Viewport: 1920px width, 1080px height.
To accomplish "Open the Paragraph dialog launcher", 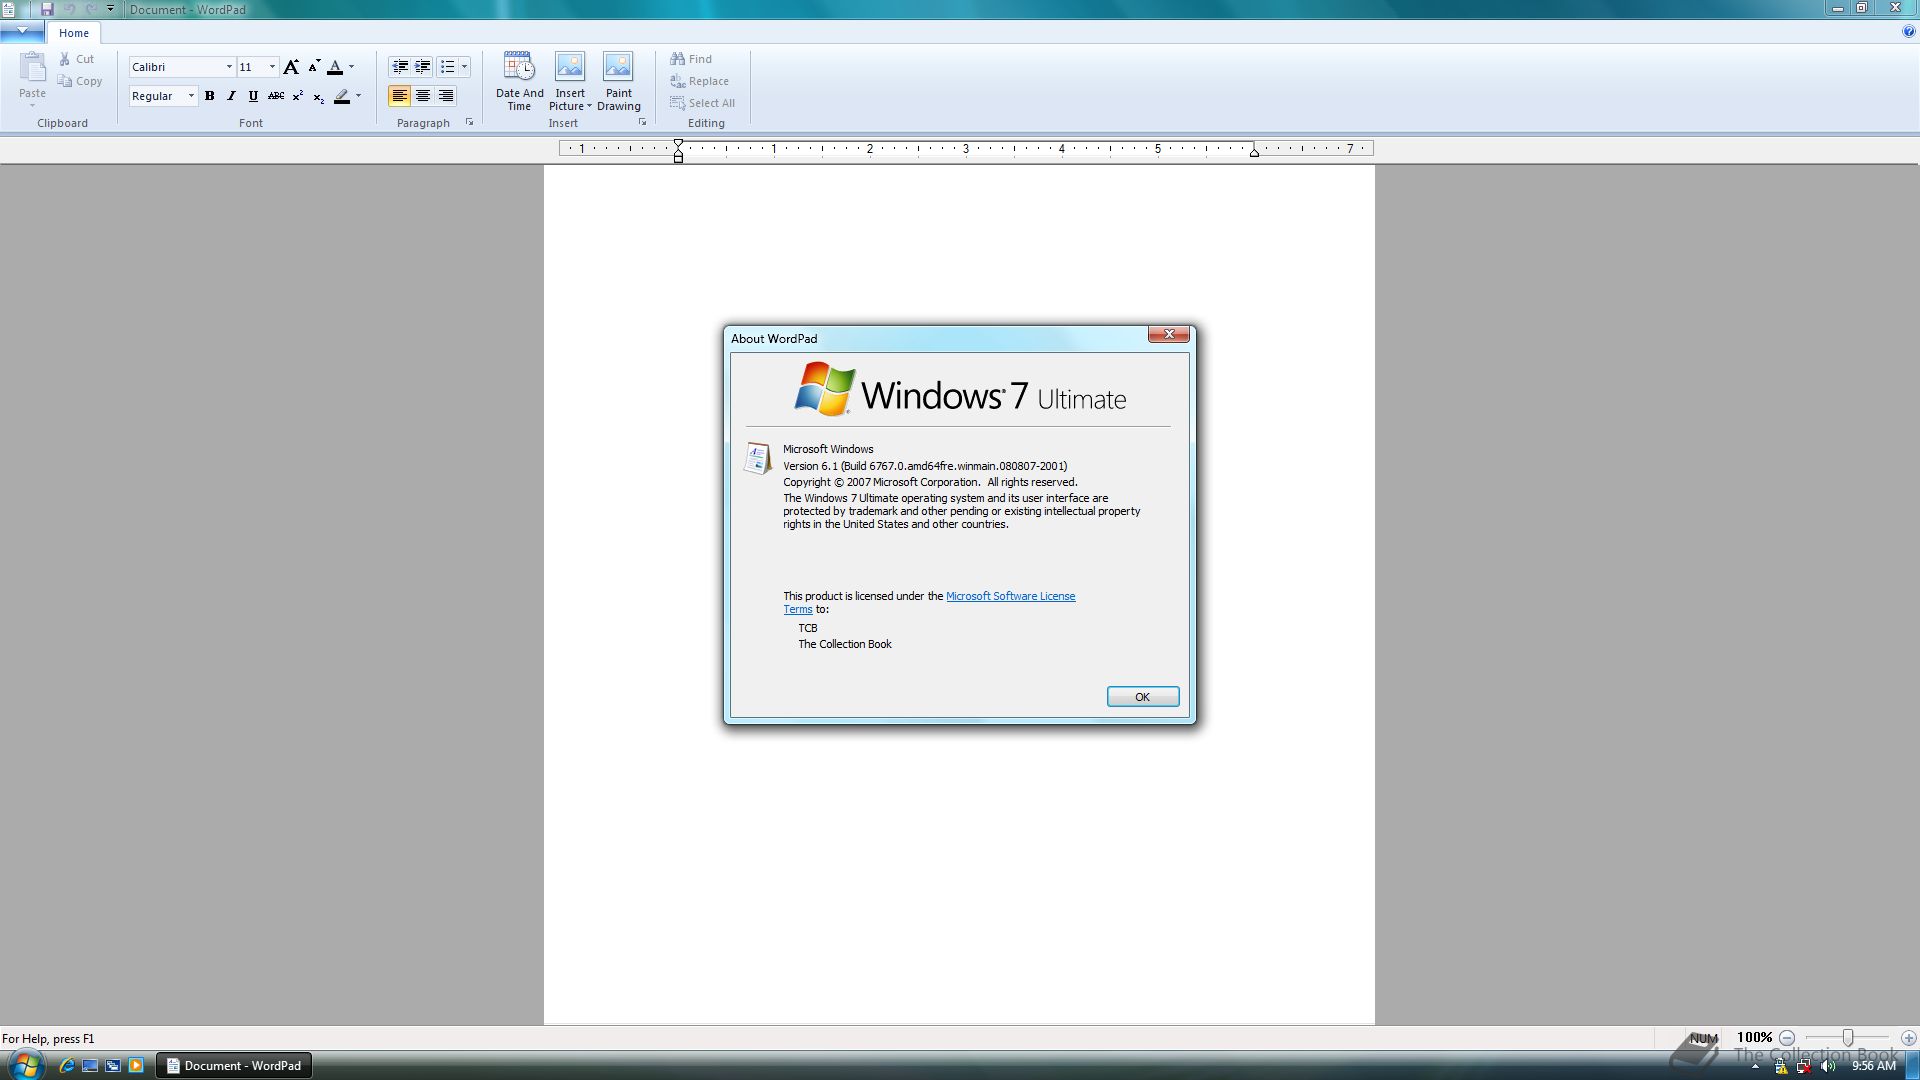I will tap(469, 122).
